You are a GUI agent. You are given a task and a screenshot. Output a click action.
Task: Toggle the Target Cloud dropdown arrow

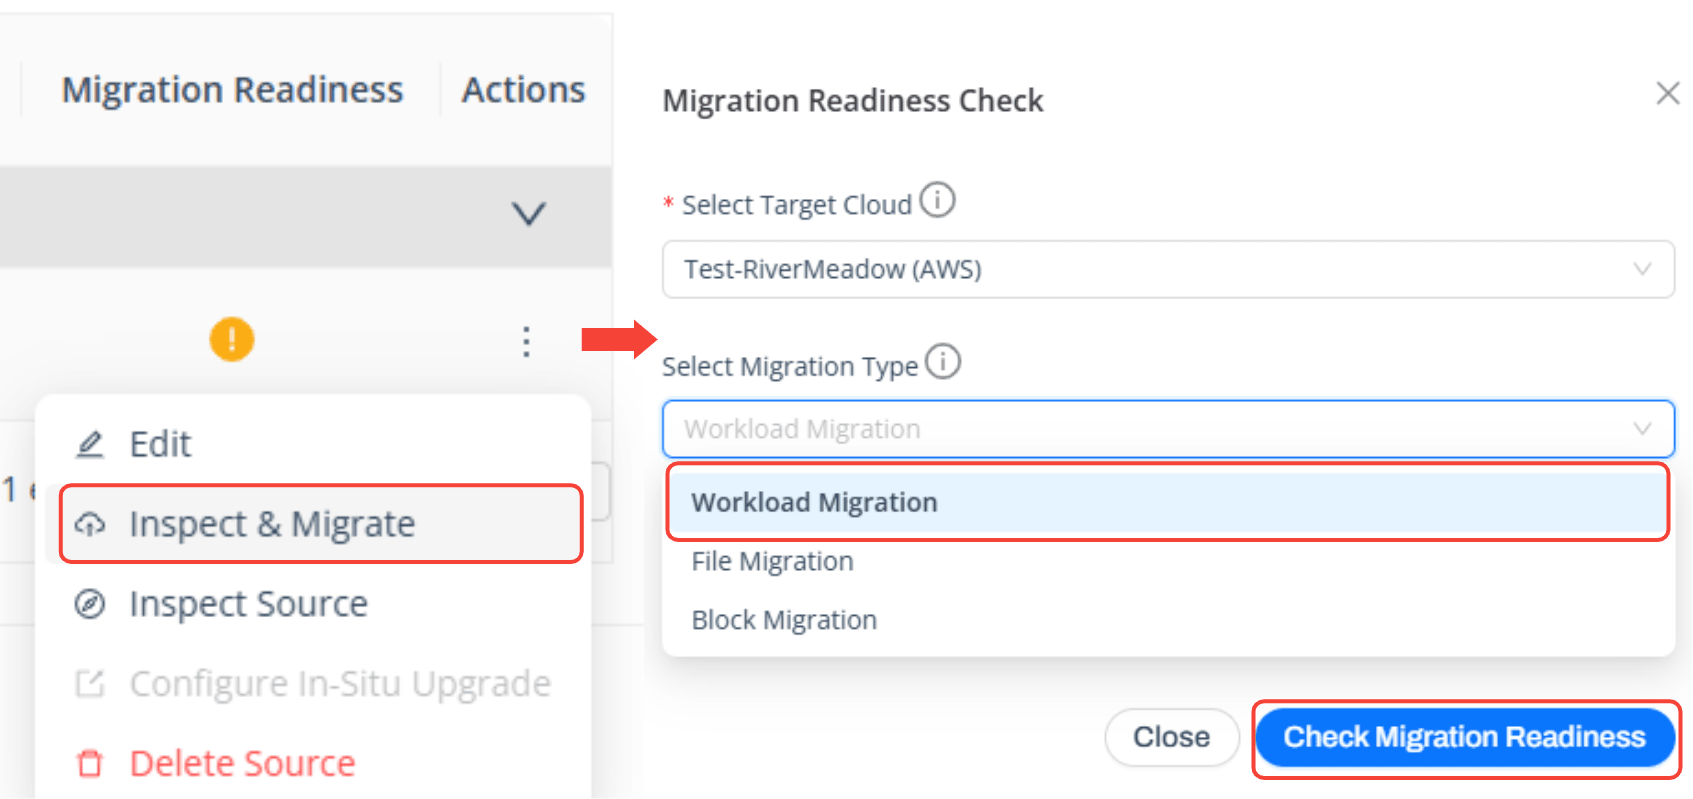coord(1642,269)
